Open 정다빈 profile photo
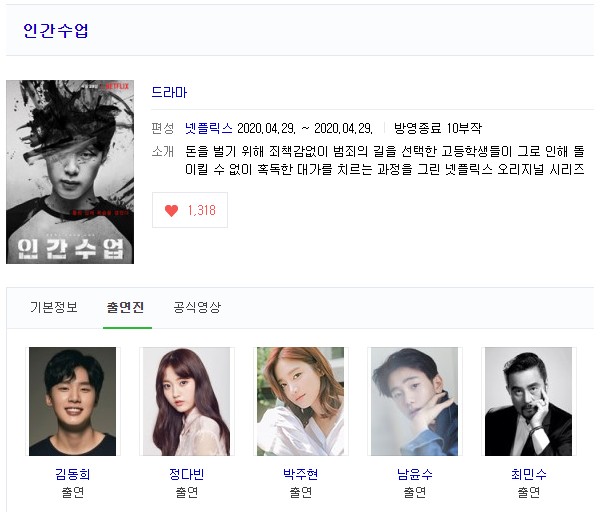 [x=186, y=401]
